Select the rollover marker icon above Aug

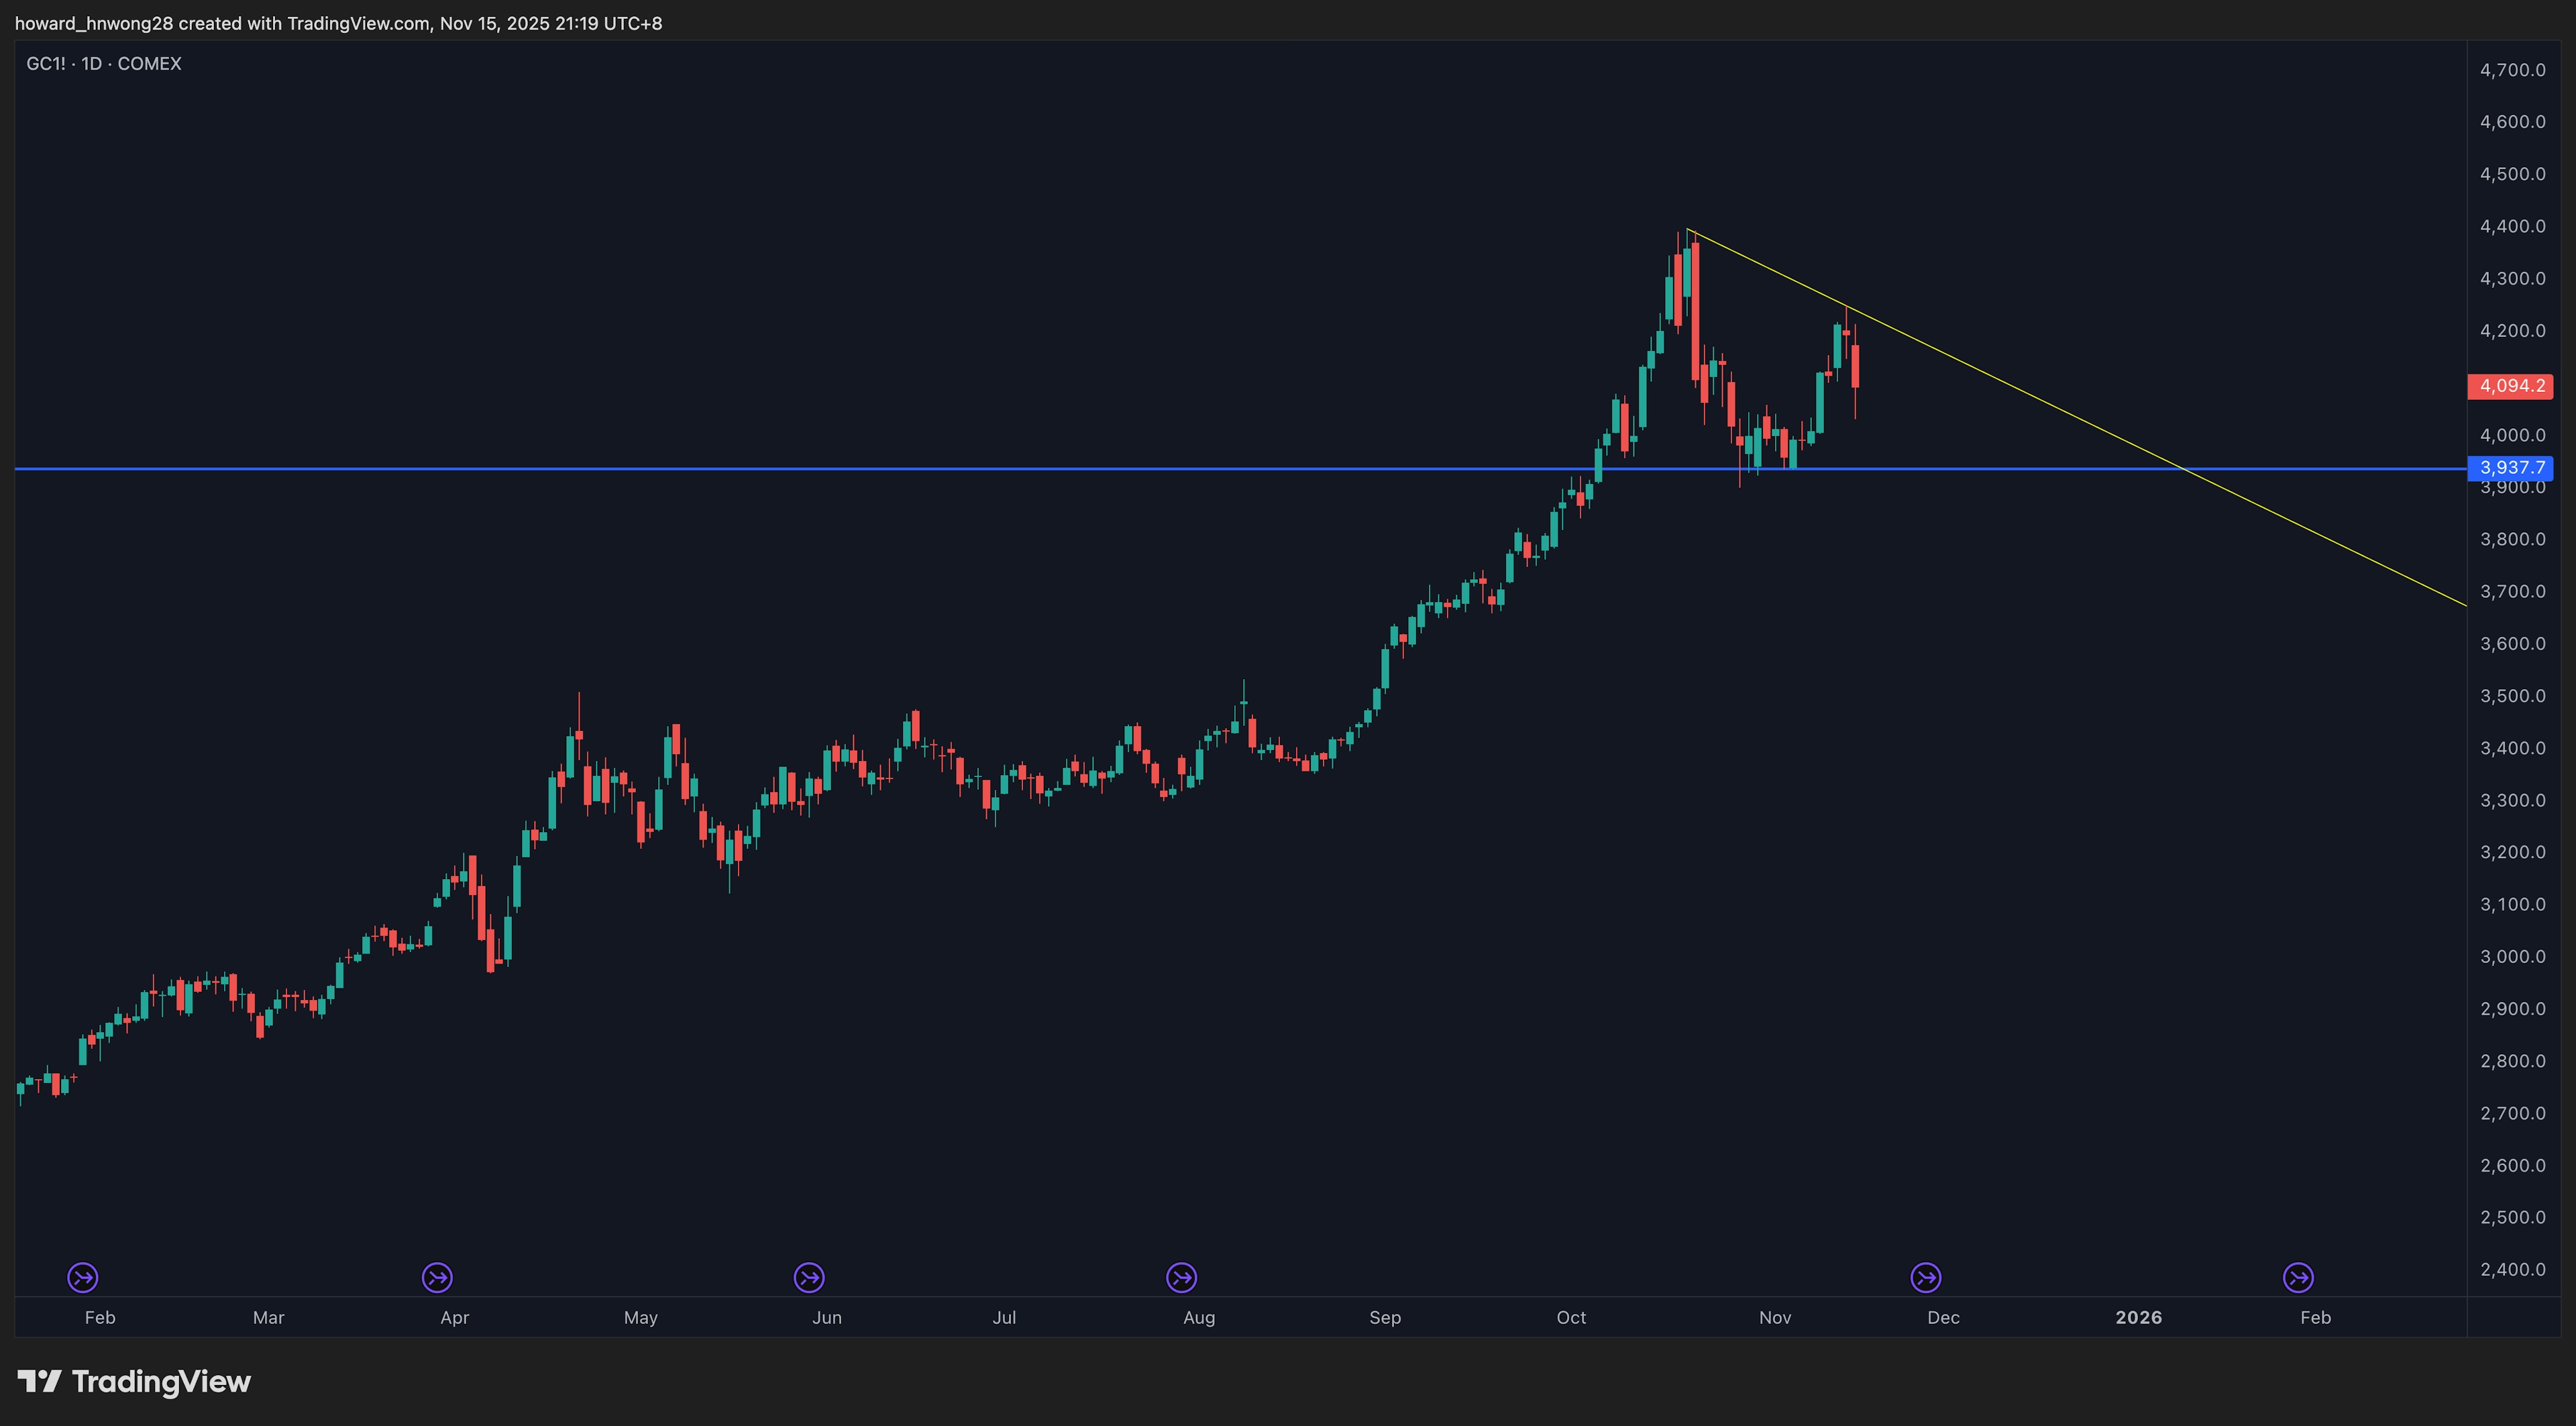(1181, 1277)
